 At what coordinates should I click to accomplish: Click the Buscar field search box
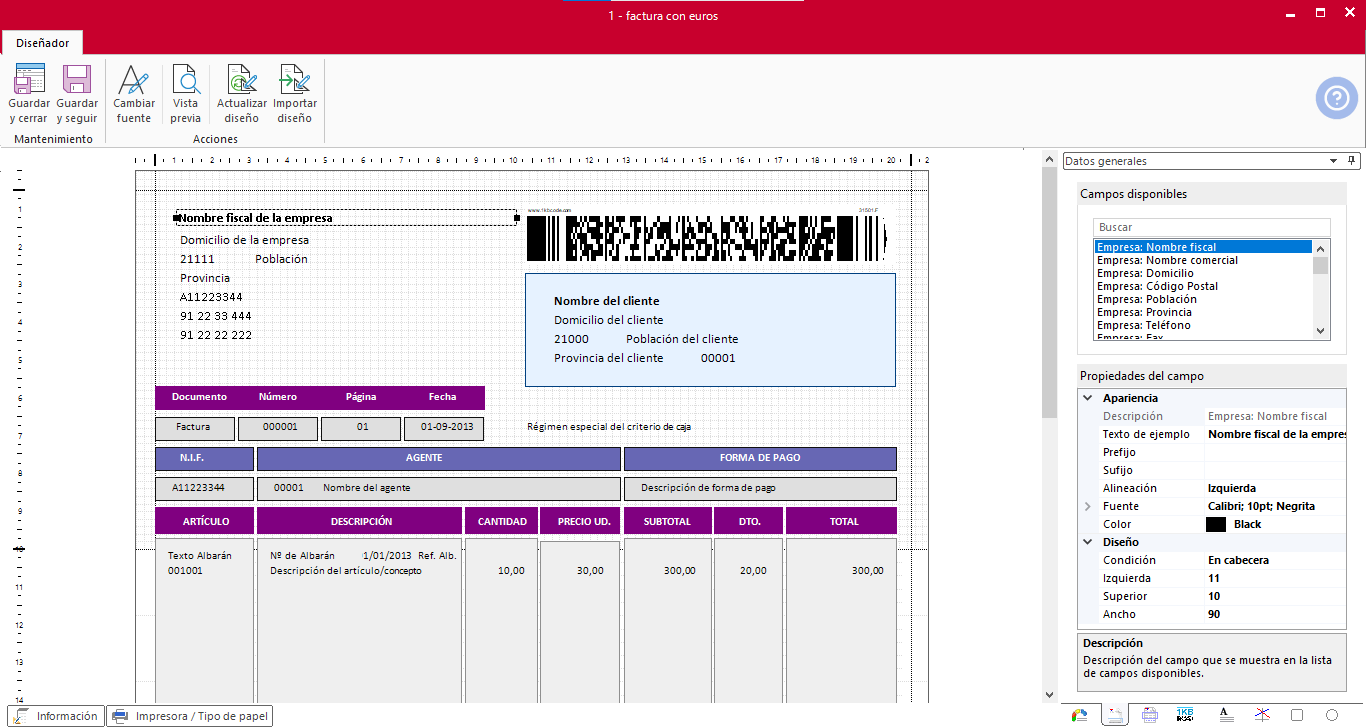point(1212,227)
